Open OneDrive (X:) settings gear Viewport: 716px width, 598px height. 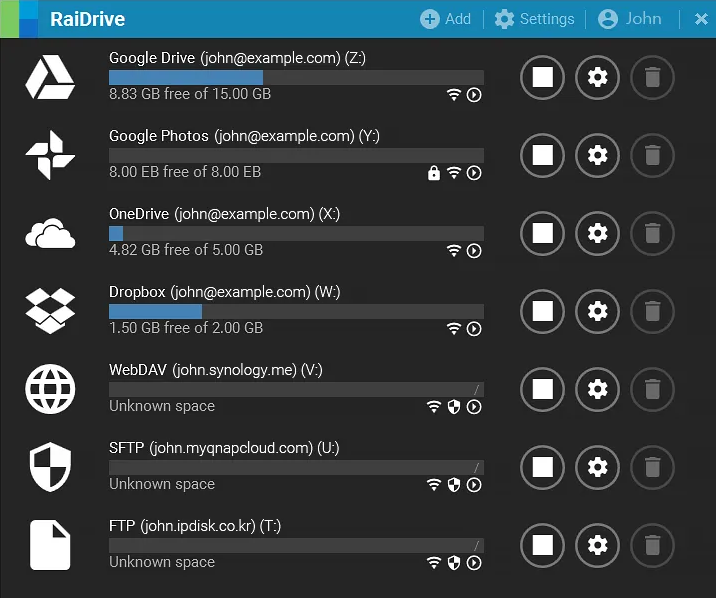(597, 233)
